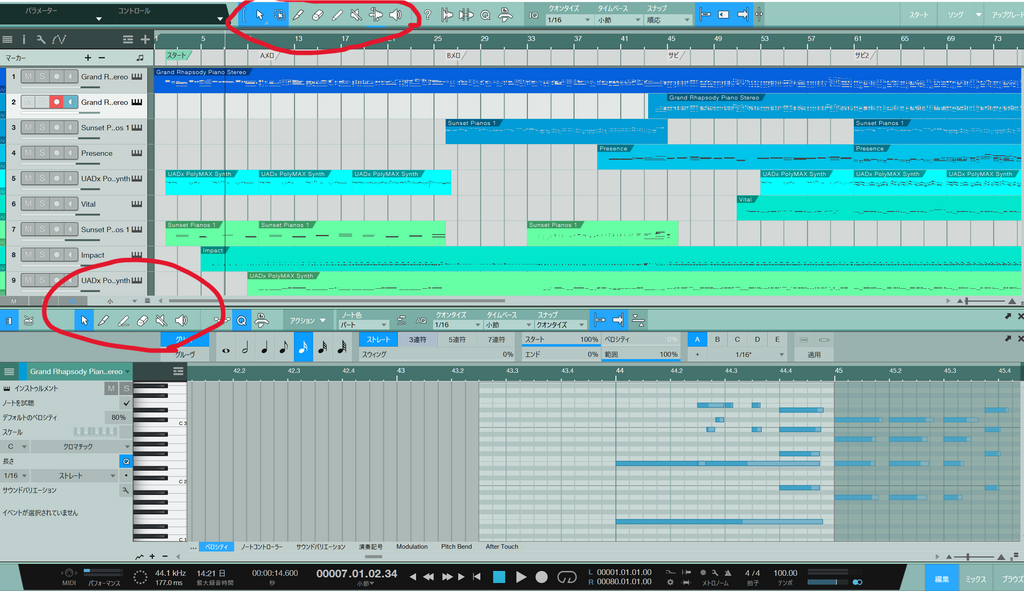Open the drum editor view icon

29,321
